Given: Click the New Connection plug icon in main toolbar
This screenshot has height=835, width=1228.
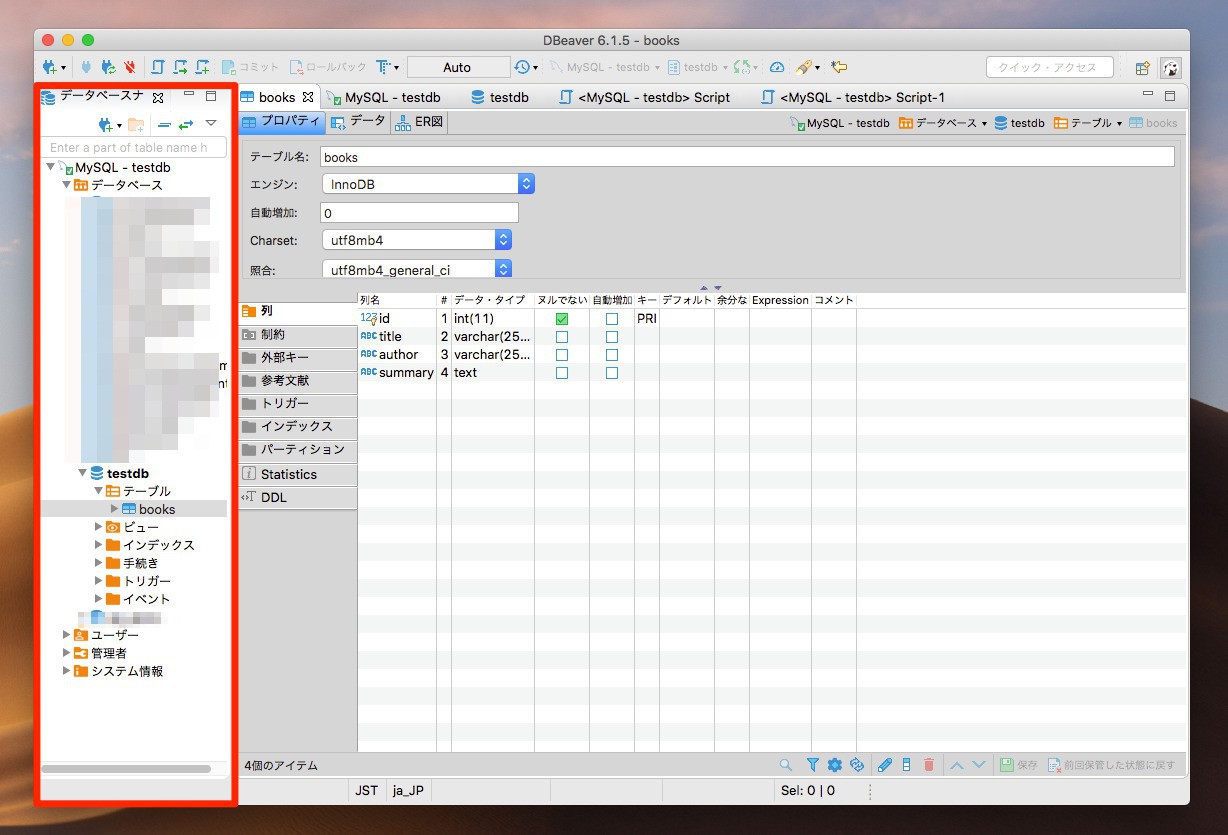Looking at the screenshot, I should tap(50, 67).
